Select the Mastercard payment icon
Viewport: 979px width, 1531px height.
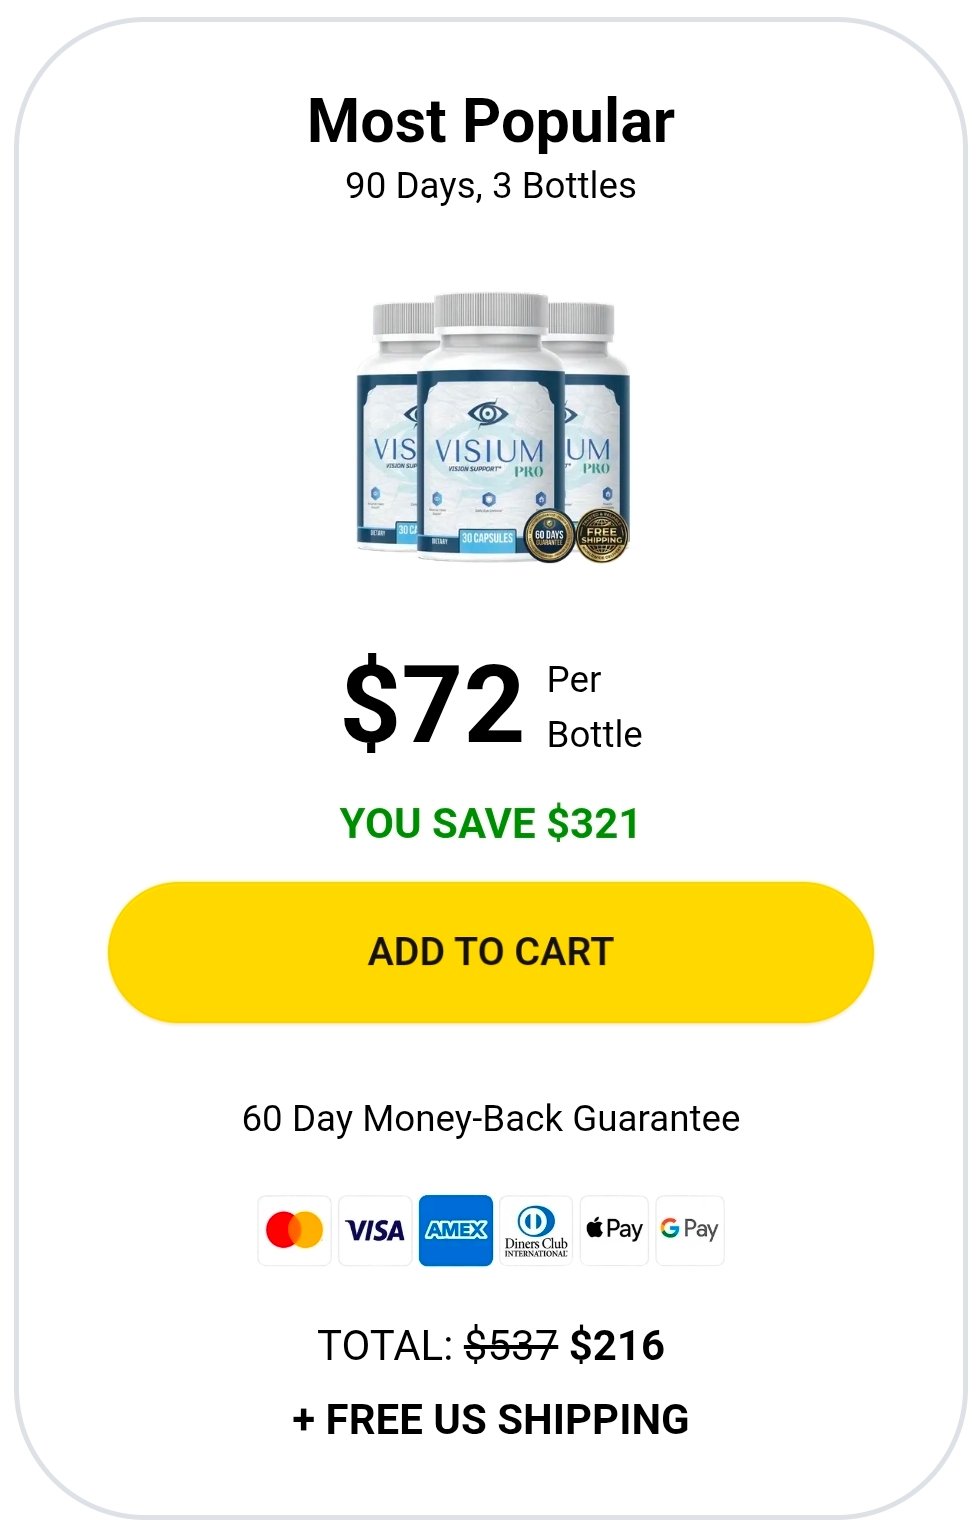294,1230
